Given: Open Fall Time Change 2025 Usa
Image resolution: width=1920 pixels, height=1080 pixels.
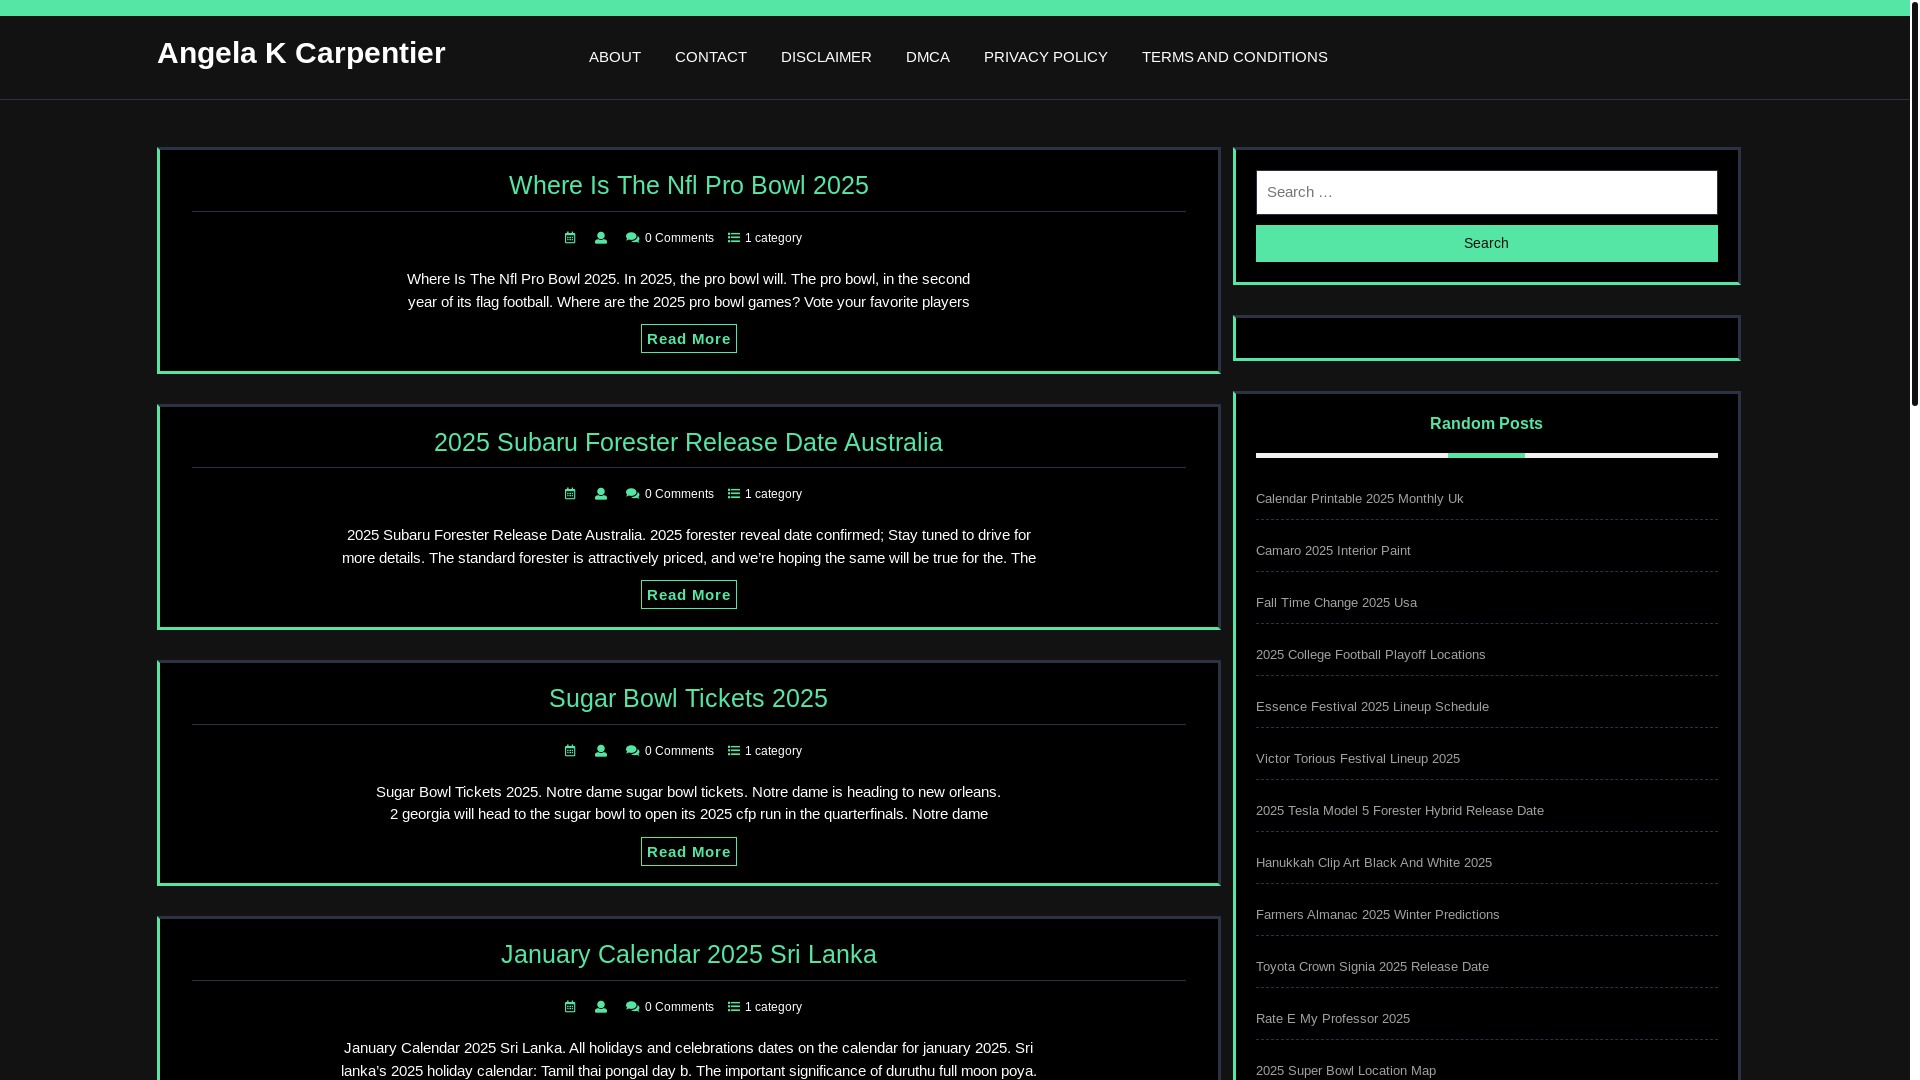Looking at the screenshot, I should point(1336,603).
